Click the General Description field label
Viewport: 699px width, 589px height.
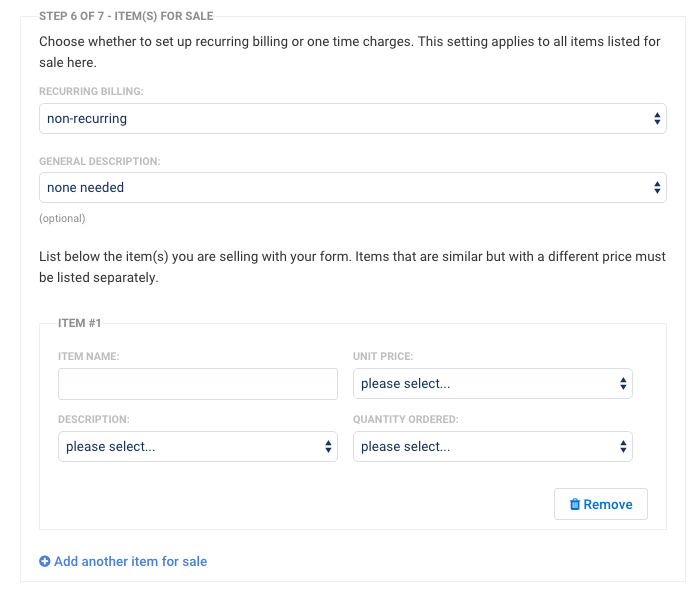pos(100,160)
